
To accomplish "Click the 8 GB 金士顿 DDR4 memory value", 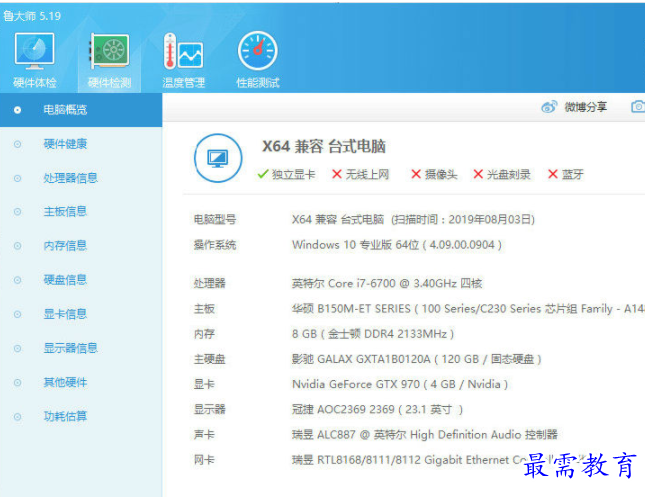I will pyautogui.click(x=373, y=334).
